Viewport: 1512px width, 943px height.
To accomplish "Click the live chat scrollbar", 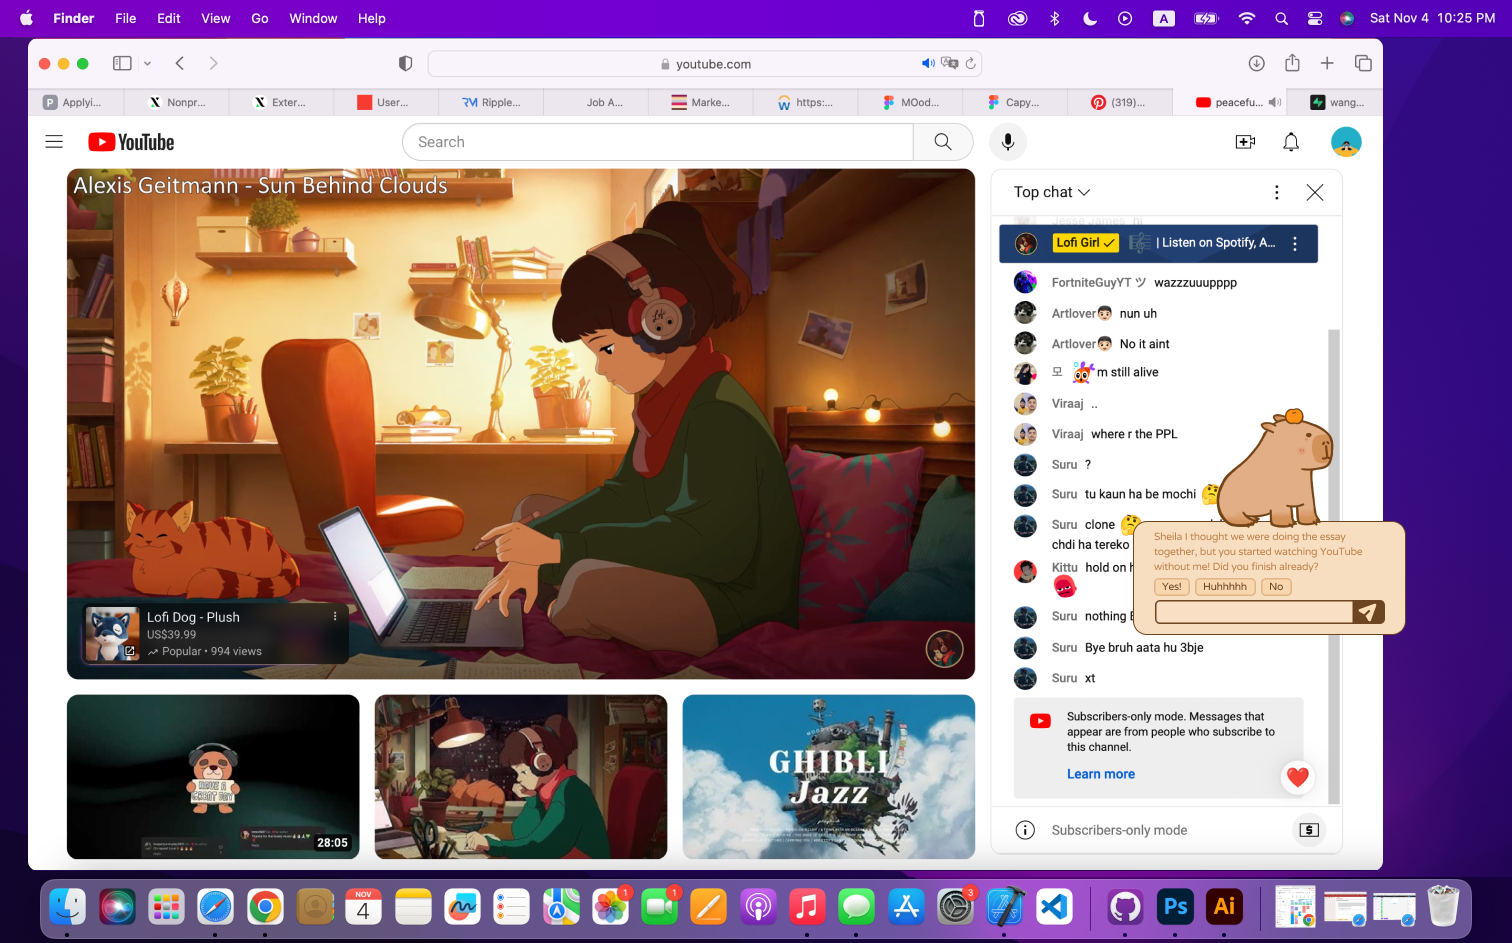I will (1333, 566).
